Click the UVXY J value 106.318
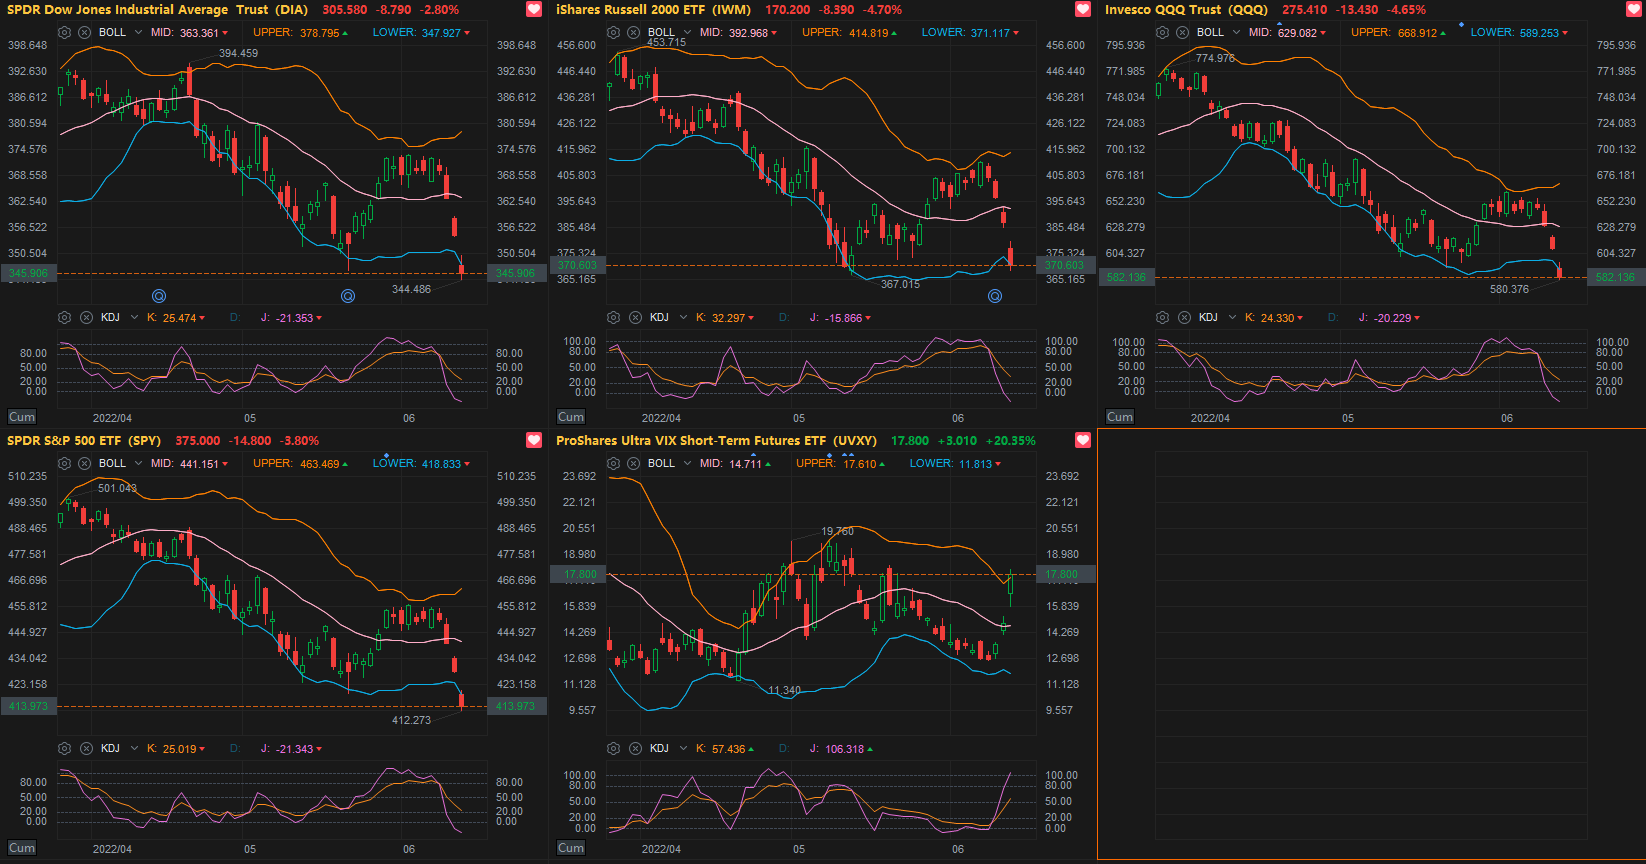1646x864 pixels. pyautogui.click(x=845, y=749)
